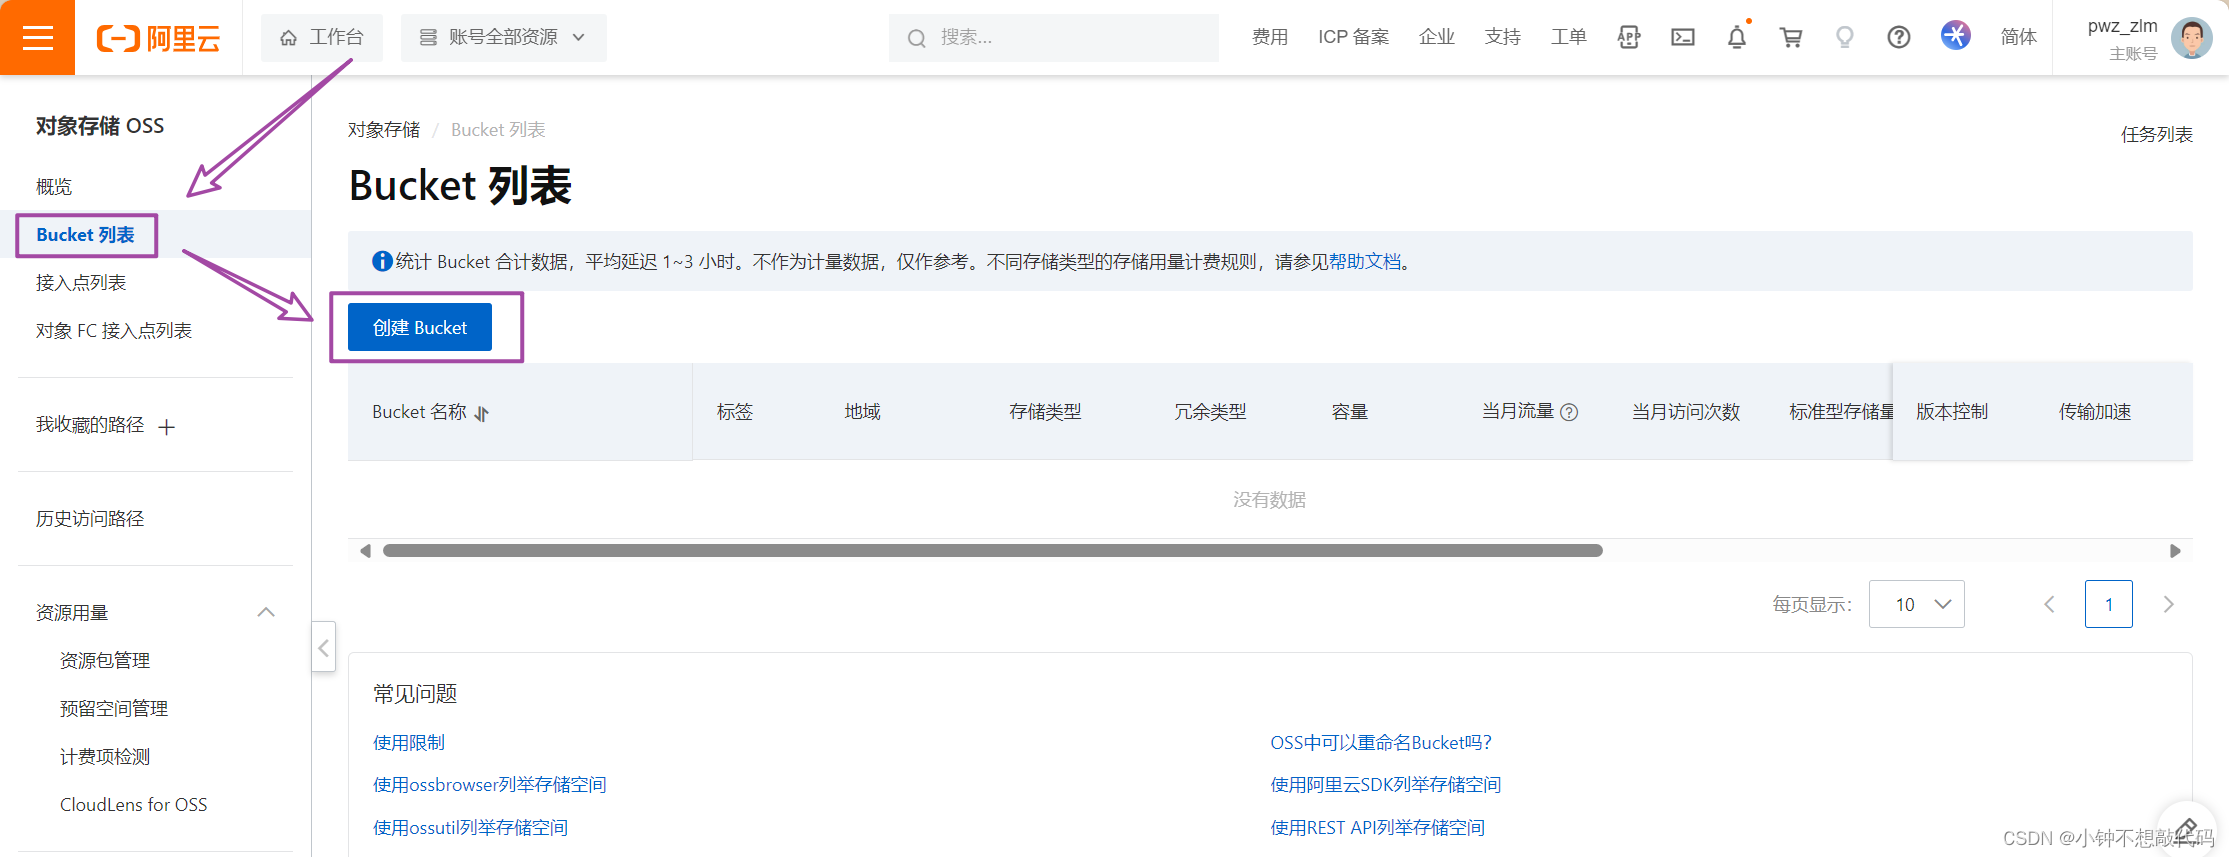The height and width of the screenshot is (857, 2229).
Task: Open 历史访问路径
Action: 90,519
